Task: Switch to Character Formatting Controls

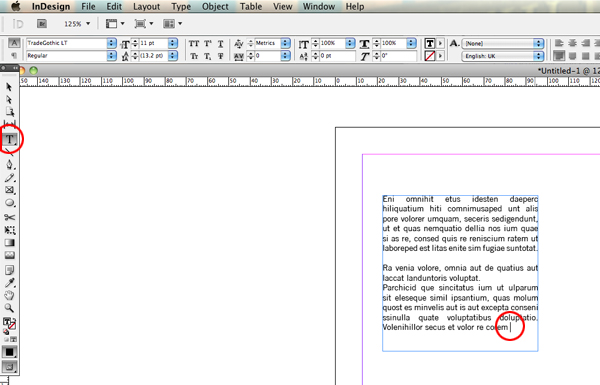Action: [x=14, y=43]
